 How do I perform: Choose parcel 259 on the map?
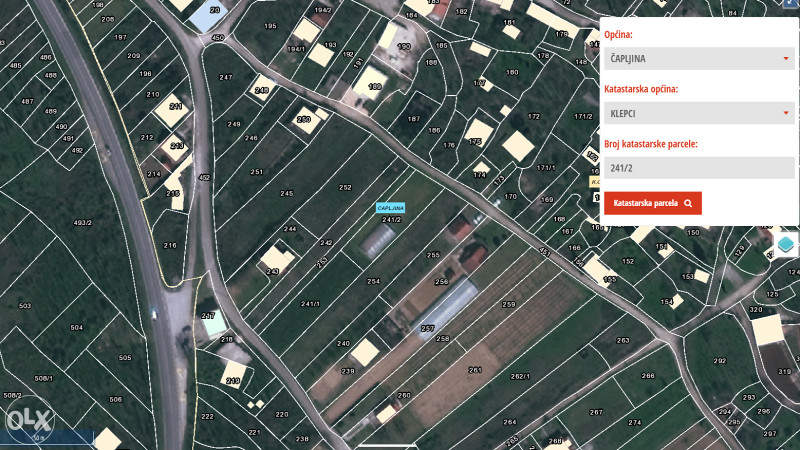coord(509,304)
